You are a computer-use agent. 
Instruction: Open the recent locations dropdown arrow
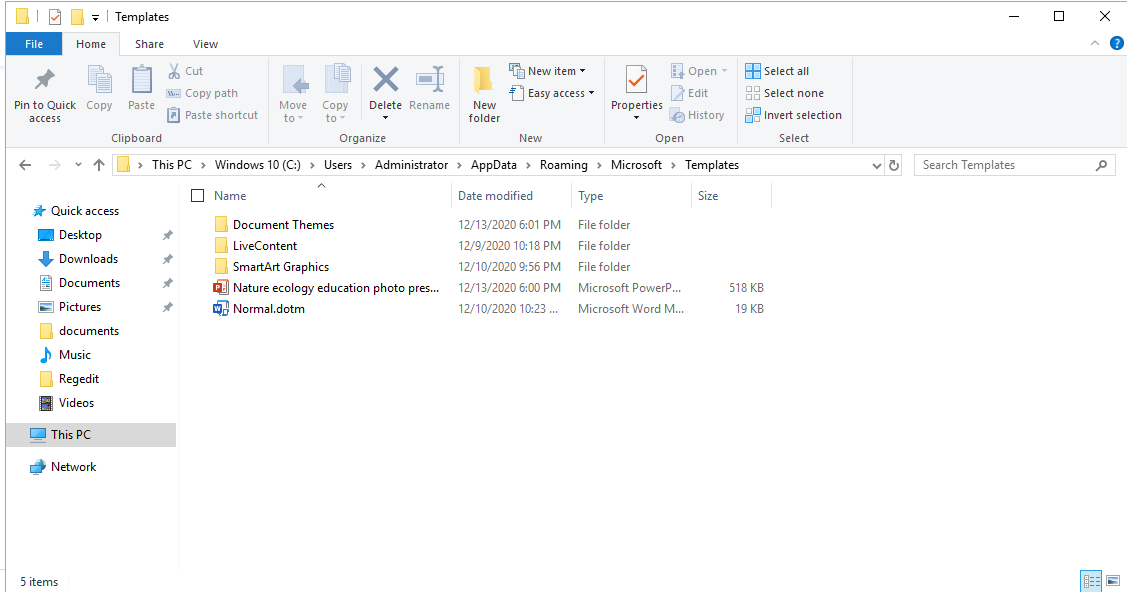[x=78, y=165]
